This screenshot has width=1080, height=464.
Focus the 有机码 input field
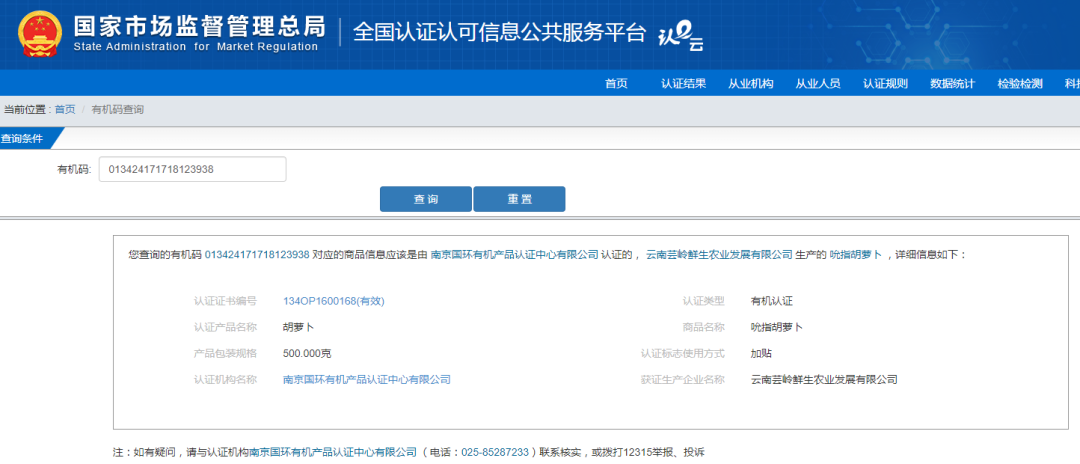click(193, 169)
